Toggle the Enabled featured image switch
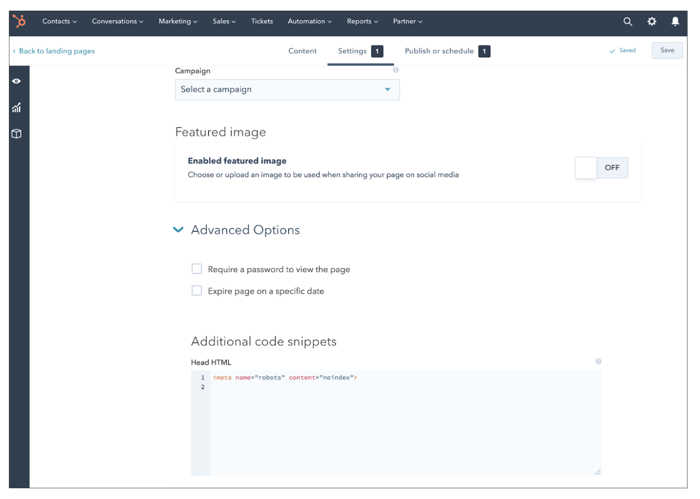The width and height of the screenshot is (700, 499). point(601,168)
